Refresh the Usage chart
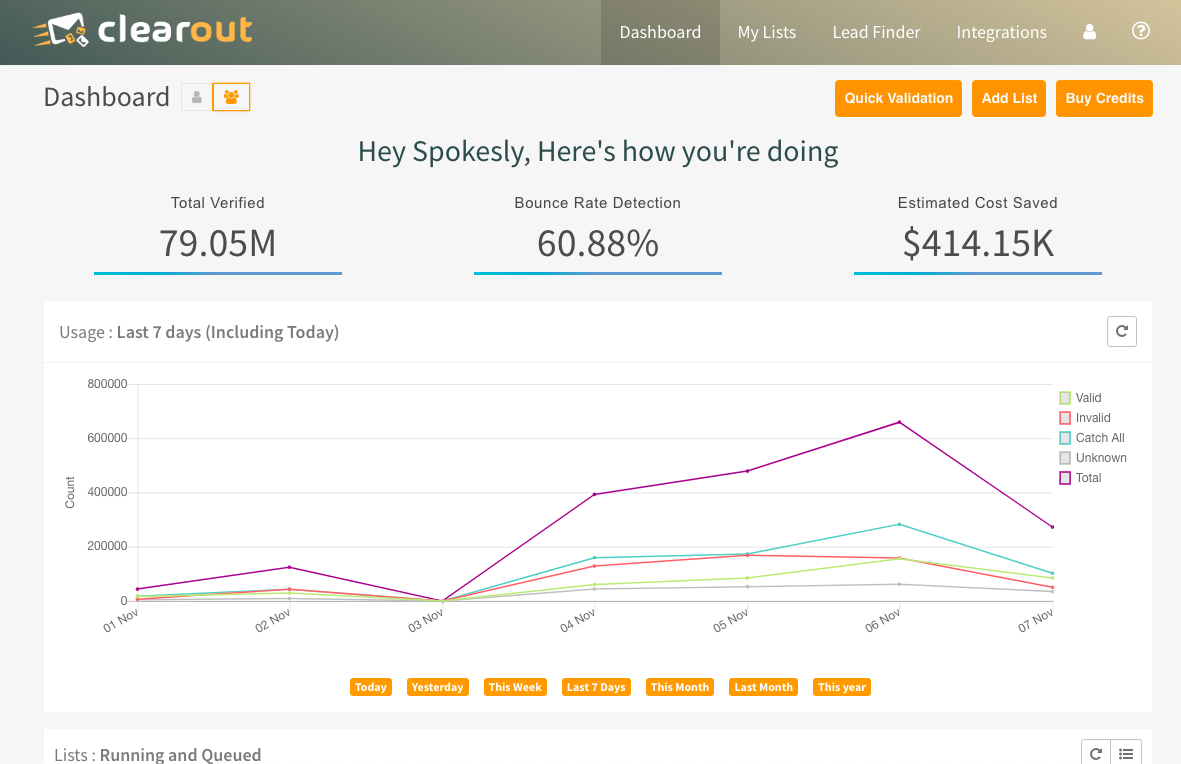Viewport: 1181px width, 764px height. click(1121, 331)
